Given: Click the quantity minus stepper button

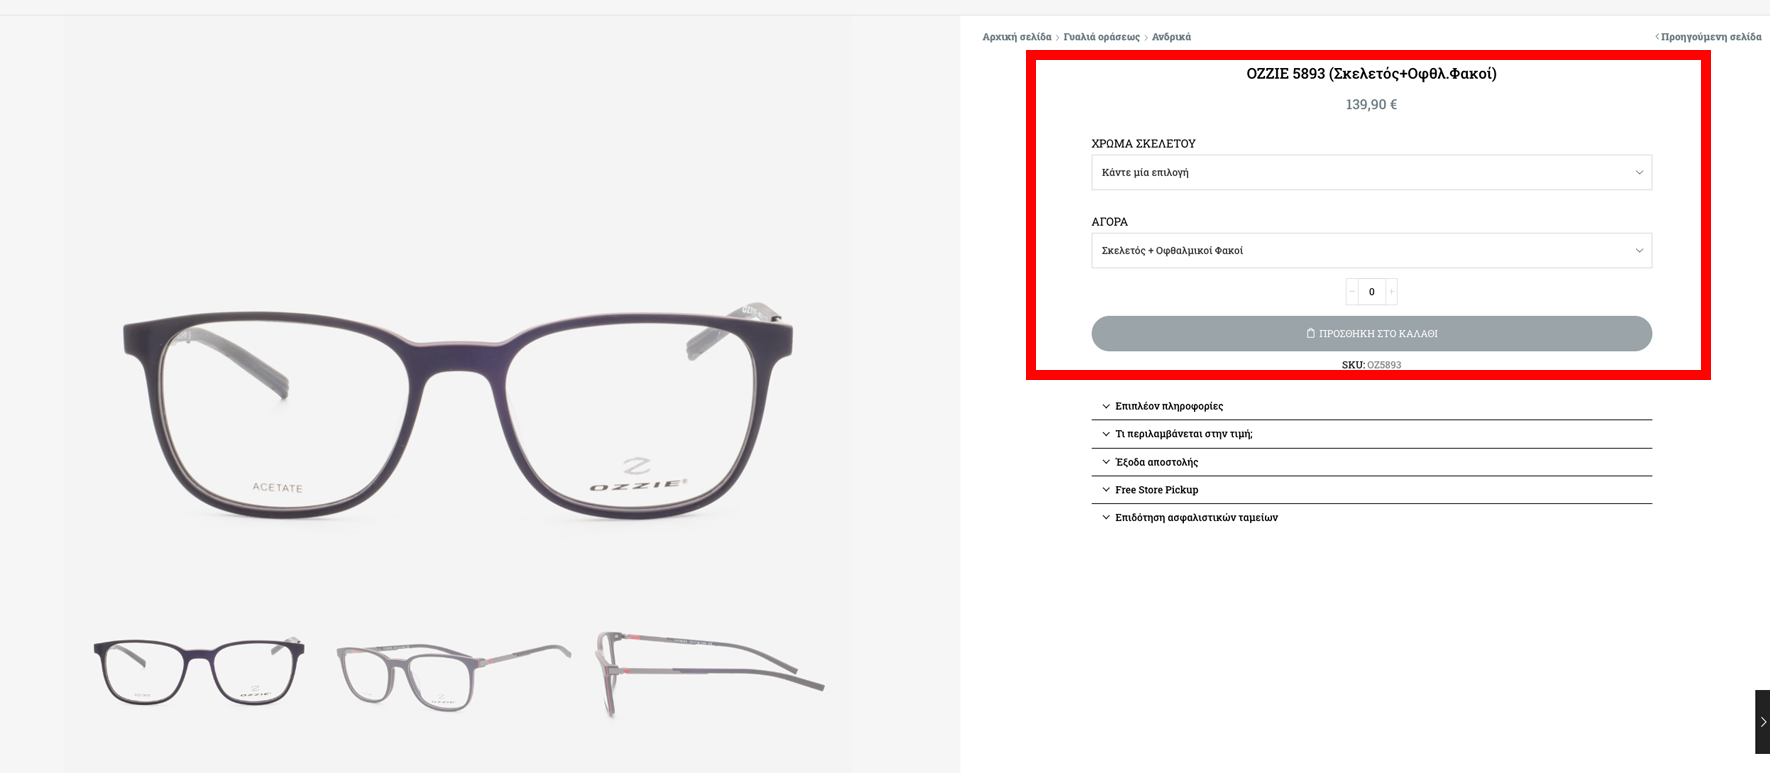Looking at the screenshot, I should 1352,291.
